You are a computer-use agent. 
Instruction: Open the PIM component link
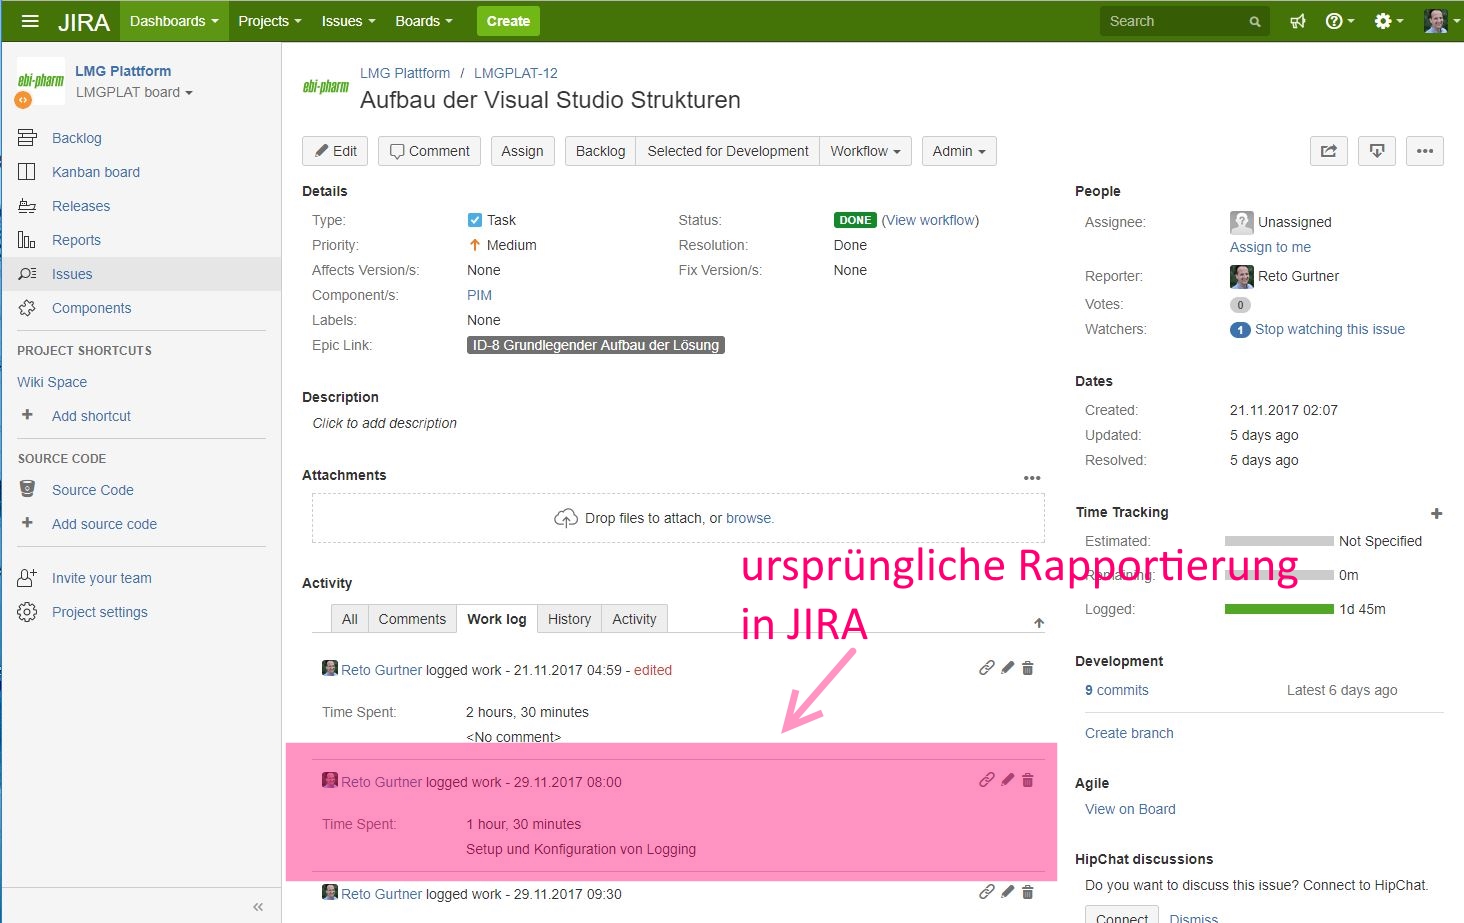[x=479, y=295]
